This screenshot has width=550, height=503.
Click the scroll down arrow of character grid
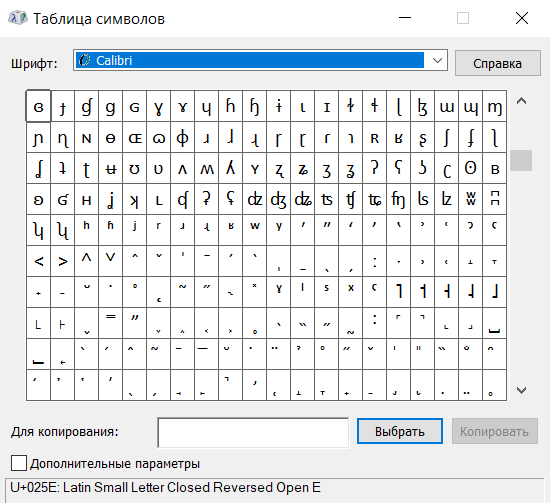tap(522, 390)
